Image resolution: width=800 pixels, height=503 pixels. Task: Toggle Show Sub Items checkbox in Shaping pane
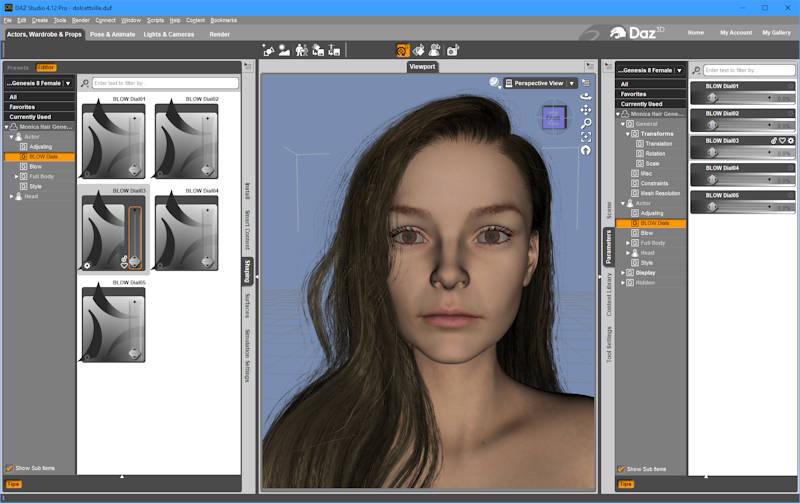[10, 468]
